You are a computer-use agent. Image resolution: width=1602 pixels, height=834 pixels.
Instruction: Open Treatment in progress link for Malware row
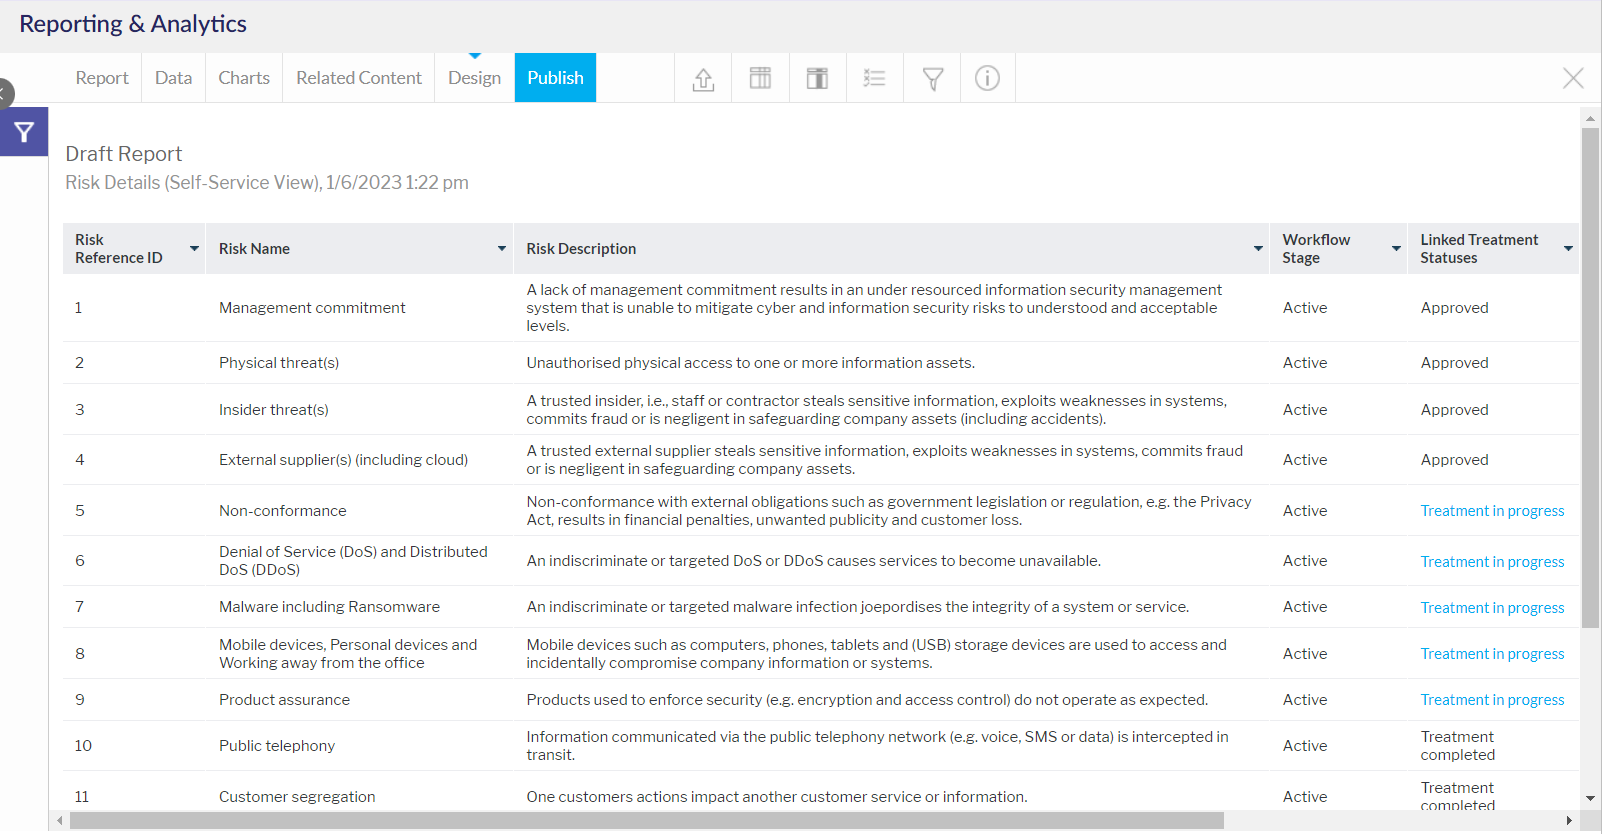point(1492,608)
